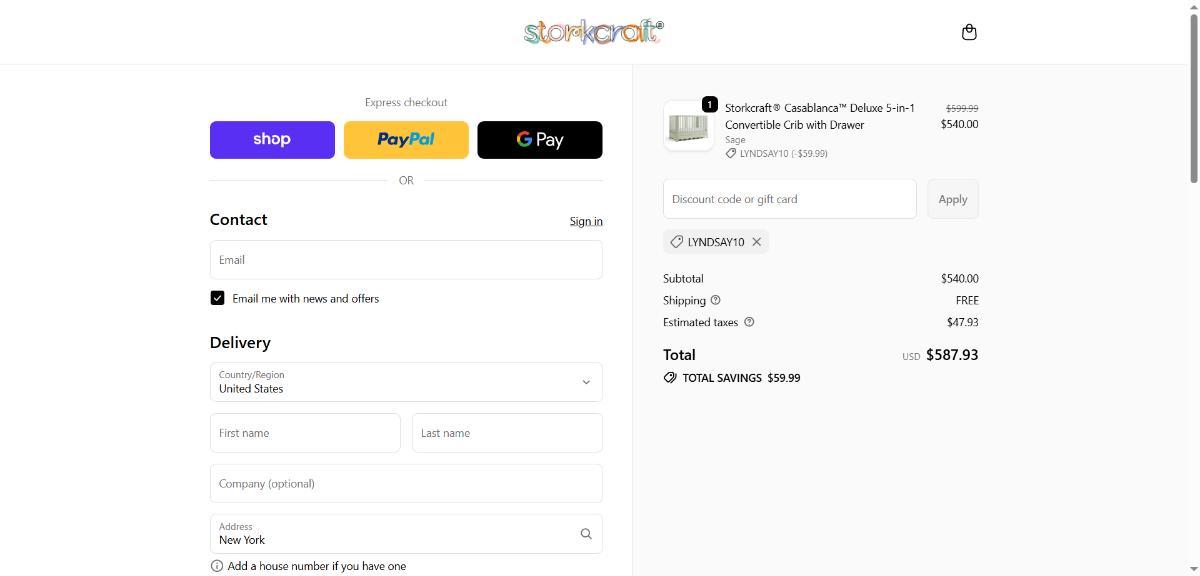Choose PayPal express checkout
The height and width of the screenshot is (576, 1200).
coord(406,140)
